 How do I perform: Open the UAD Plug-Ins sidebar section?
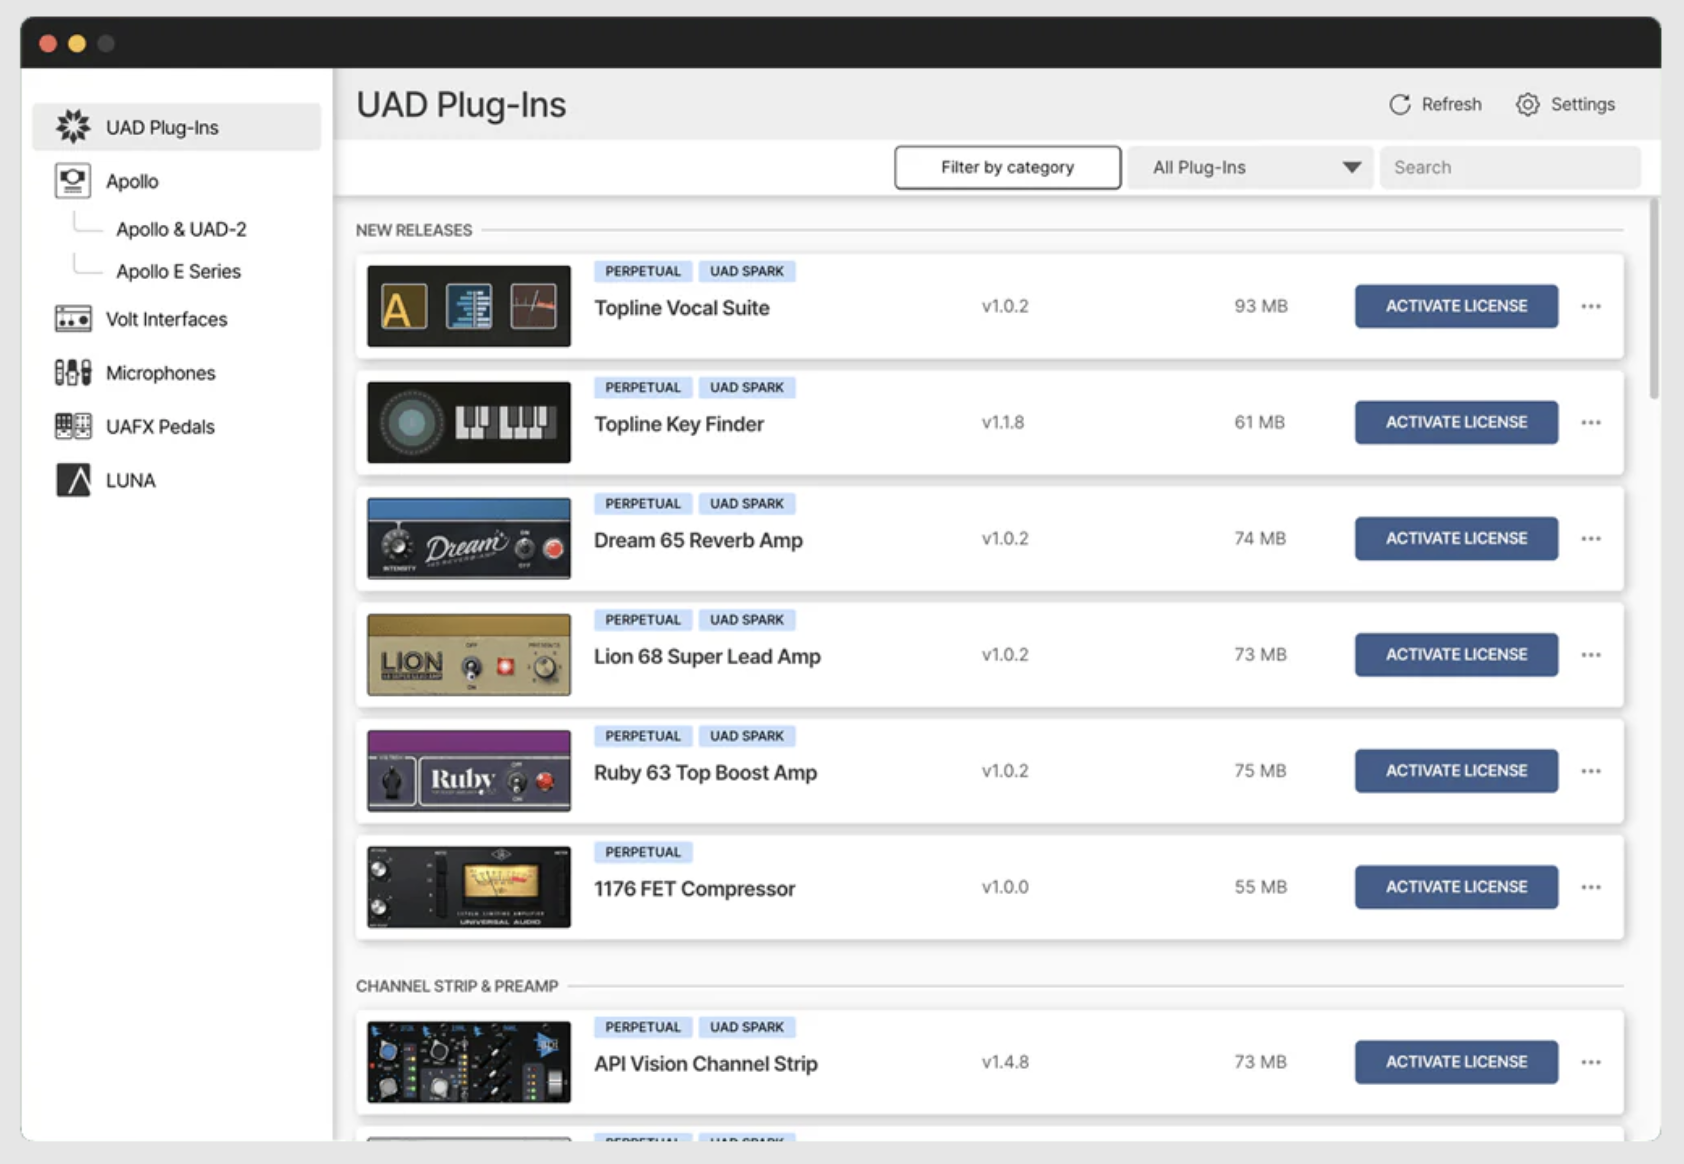tap(177, 127)
